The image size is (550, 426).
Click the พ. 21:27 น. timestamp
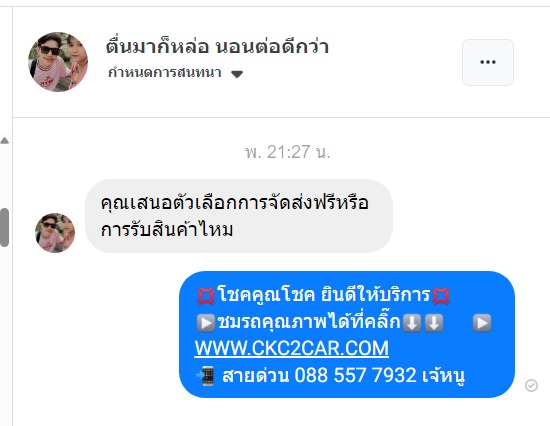click(287, 152)
